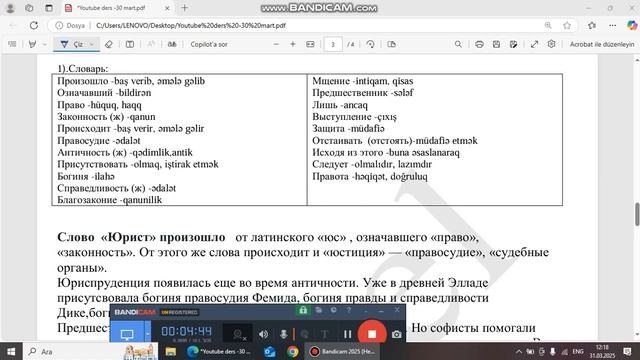640x360 pixels.
Task: Refresh the page
Action: click(x=34, y=25)
